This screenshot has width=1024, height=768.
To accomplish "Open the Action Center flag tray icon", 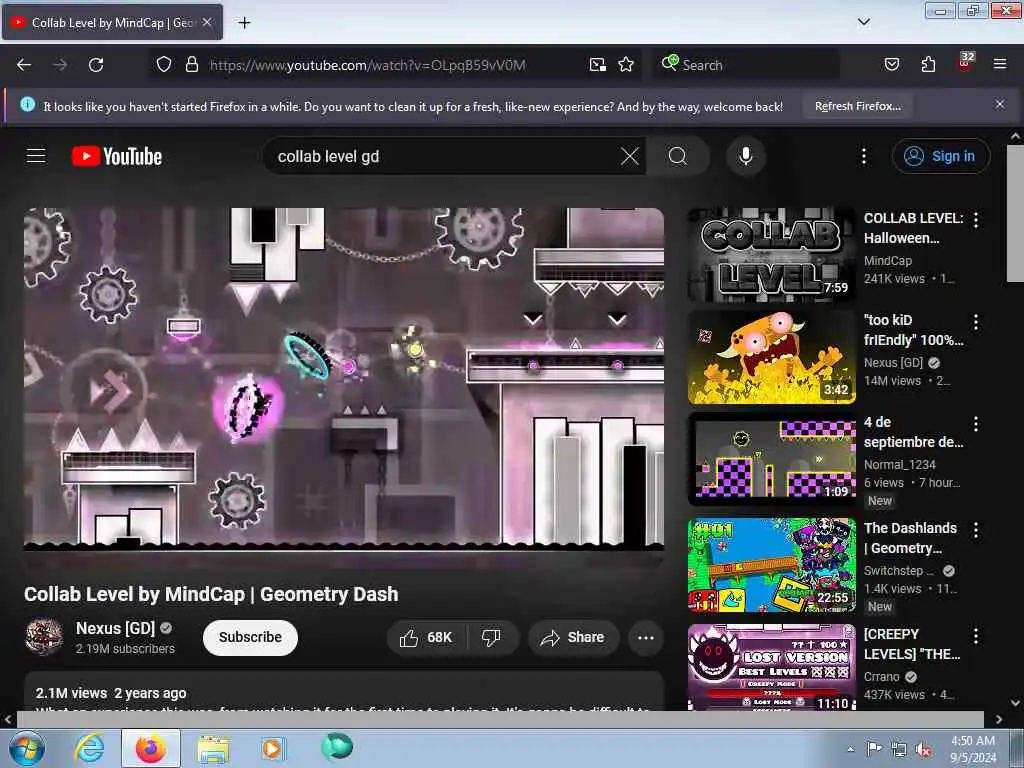I will pyautogui.click(x=874, y=749).
